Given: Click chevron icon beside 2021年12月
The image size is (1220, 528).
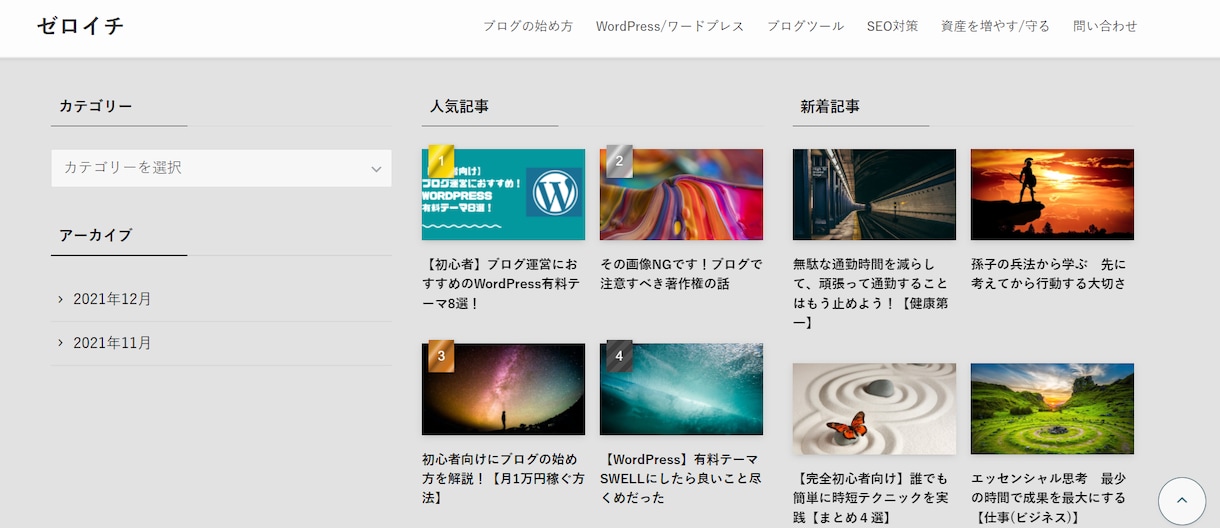Looking at the screenshot, I should point(61,299).
